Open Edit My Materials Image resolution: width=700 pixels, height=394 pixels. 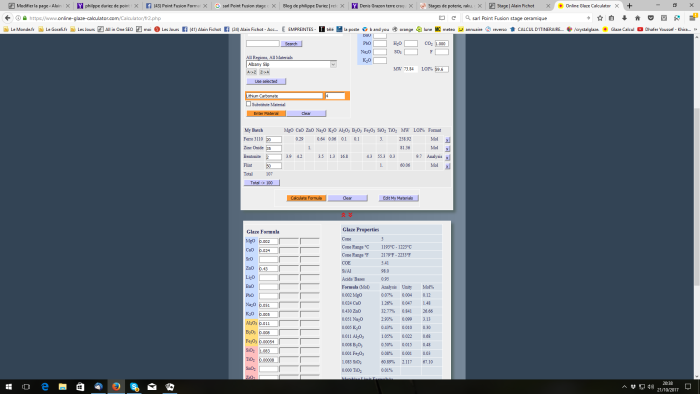(398, 198)
